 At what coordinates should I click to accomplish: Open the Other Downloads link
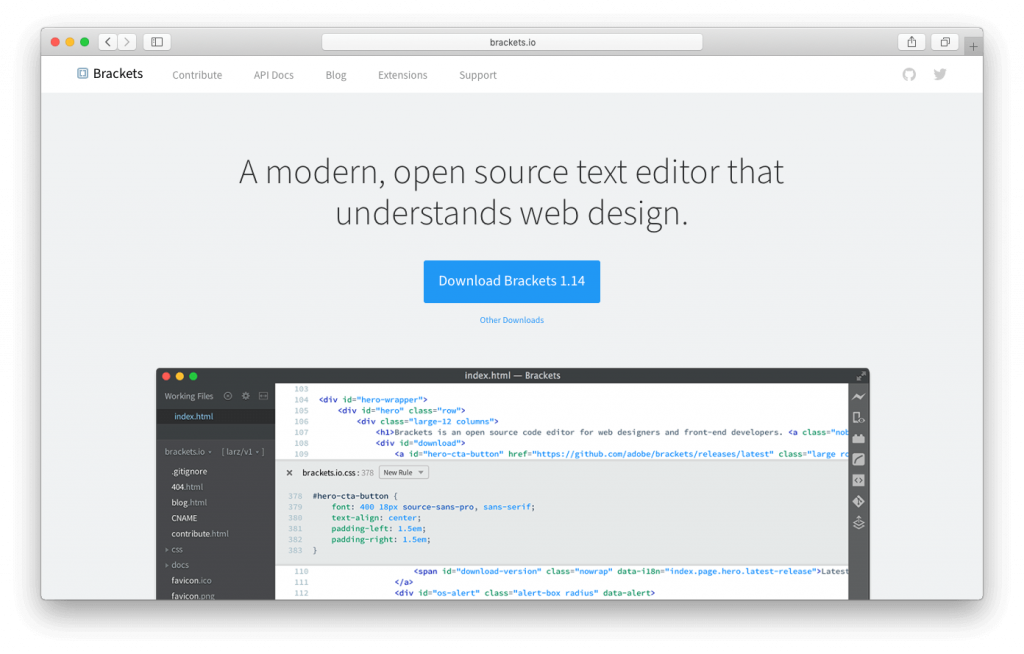pos(511,320)
